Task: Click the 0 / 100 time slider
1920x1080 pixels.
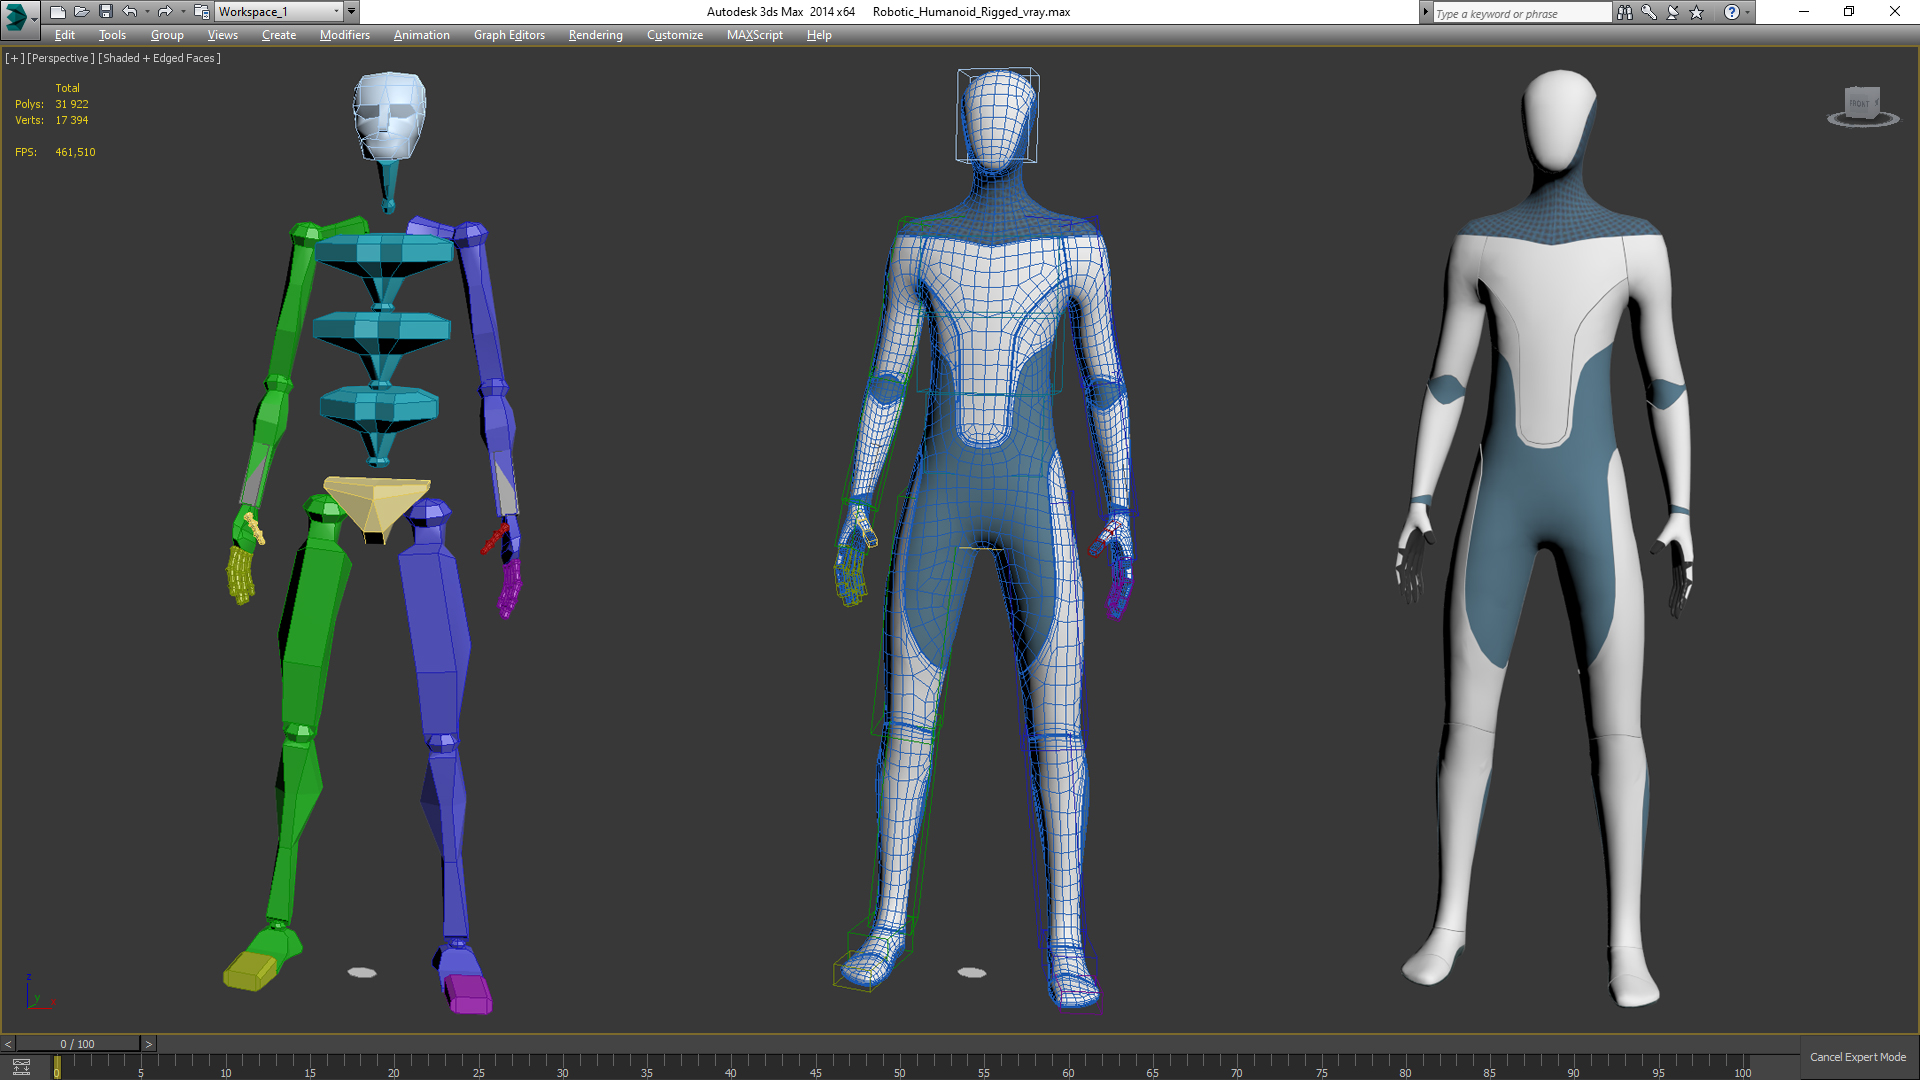Action: (78, 1044)
